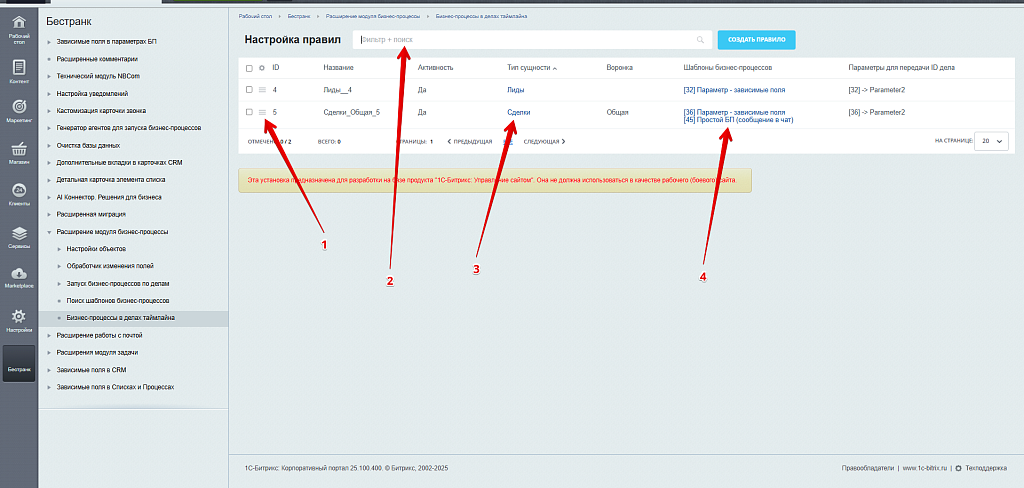Check the box for rule ID 5

pyautogui.click(x=249, y=113)
